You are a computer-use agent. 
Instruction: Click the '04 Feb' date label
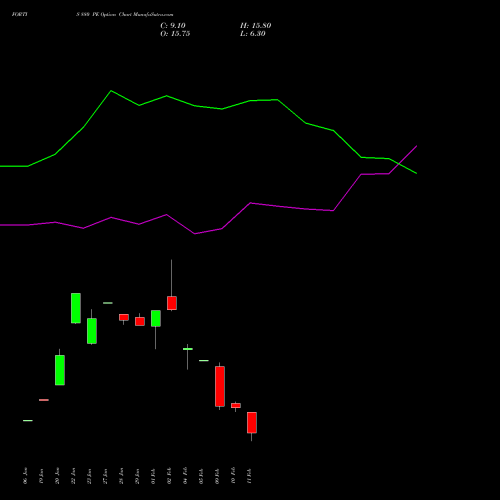coord(185,476)
